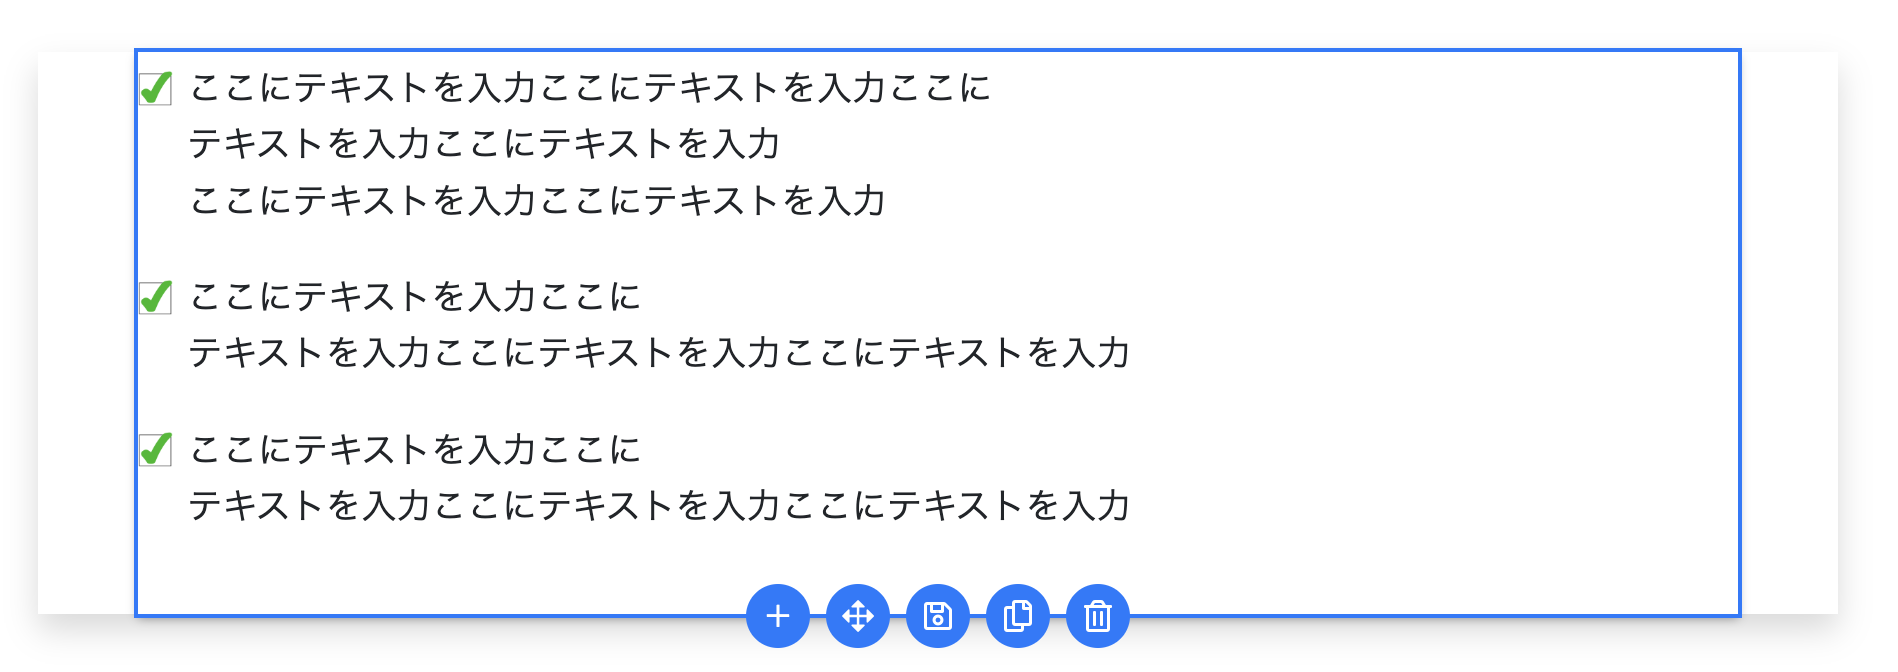Click the third text line of the first checklist item
1898x672 pixels.
[x=537, y=201]
